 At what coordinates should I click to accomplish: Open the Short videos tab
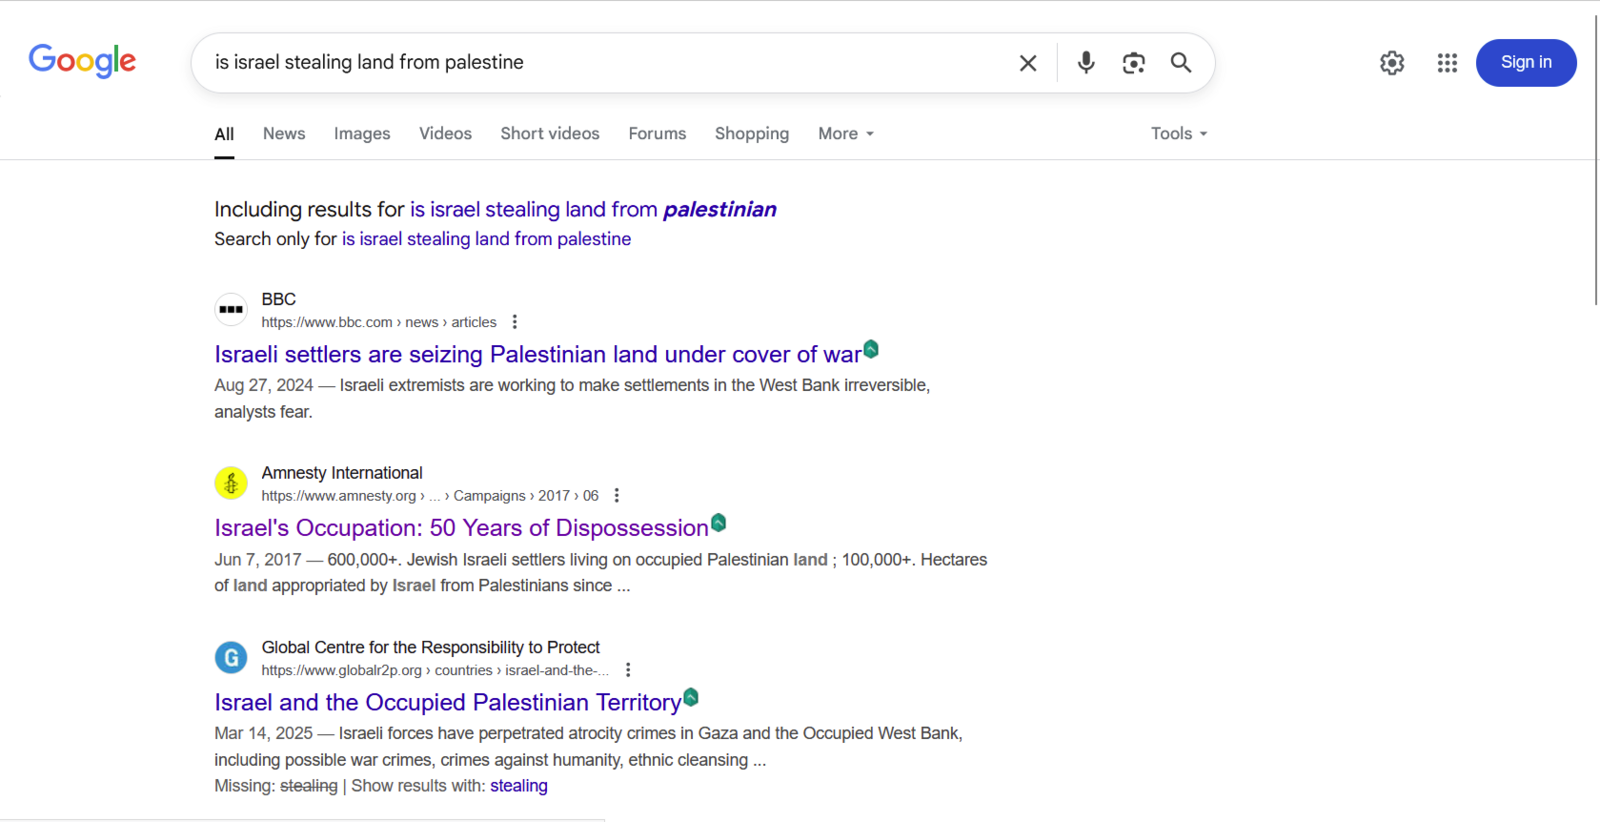pyautogui.click(x=550, y=134)
